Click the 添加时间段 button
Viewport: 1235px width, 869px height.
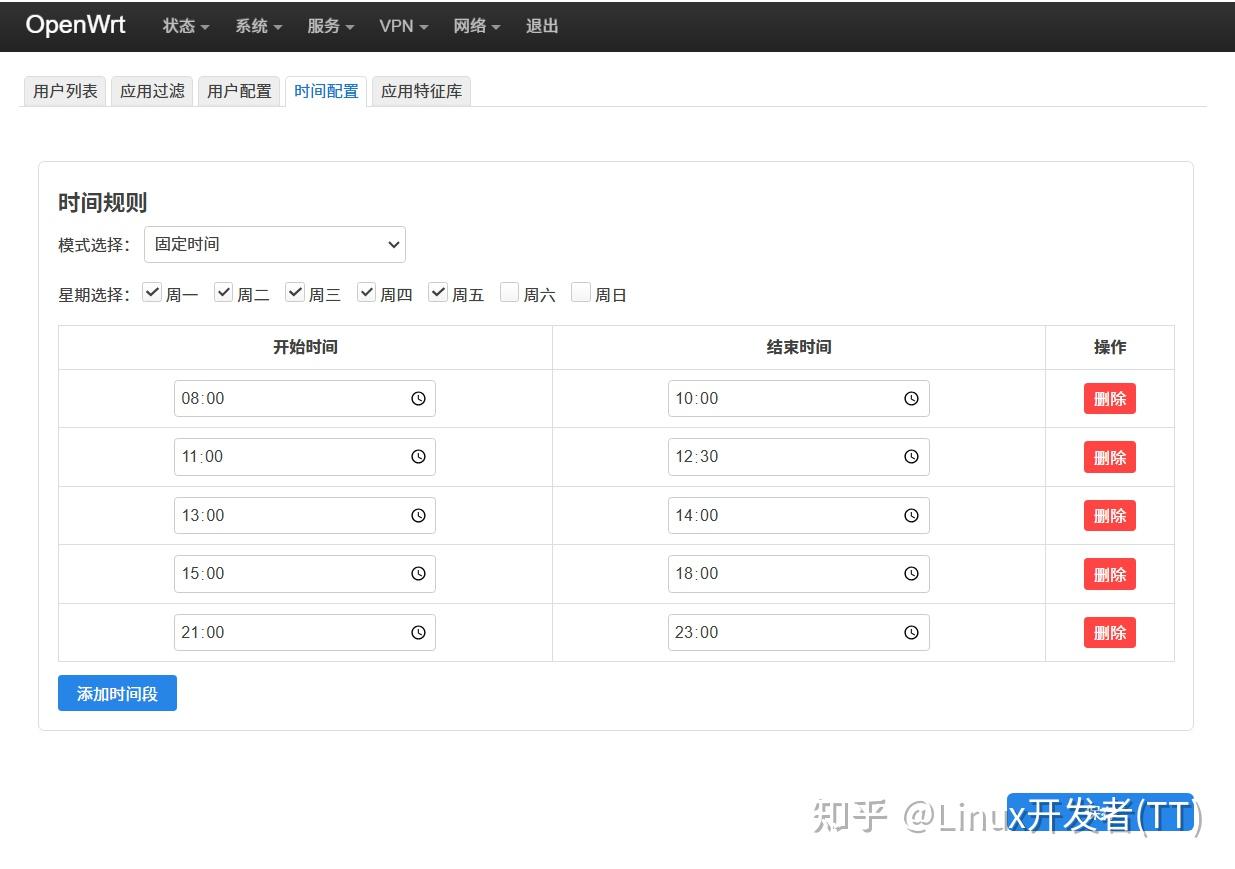pos(117,693)
